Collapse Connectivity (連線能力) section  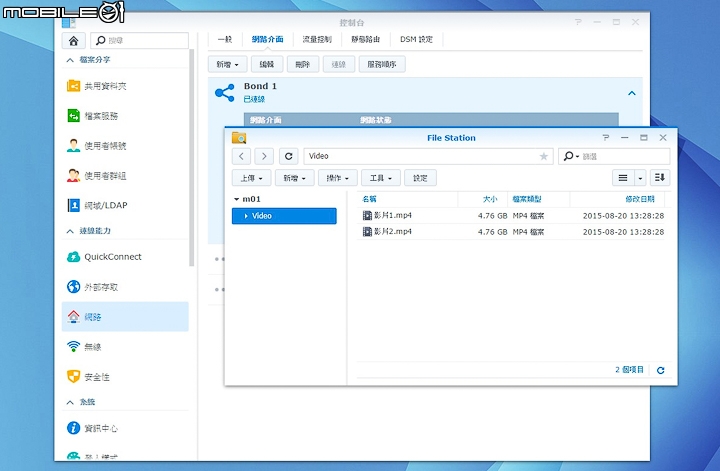[x=70, y=231]
